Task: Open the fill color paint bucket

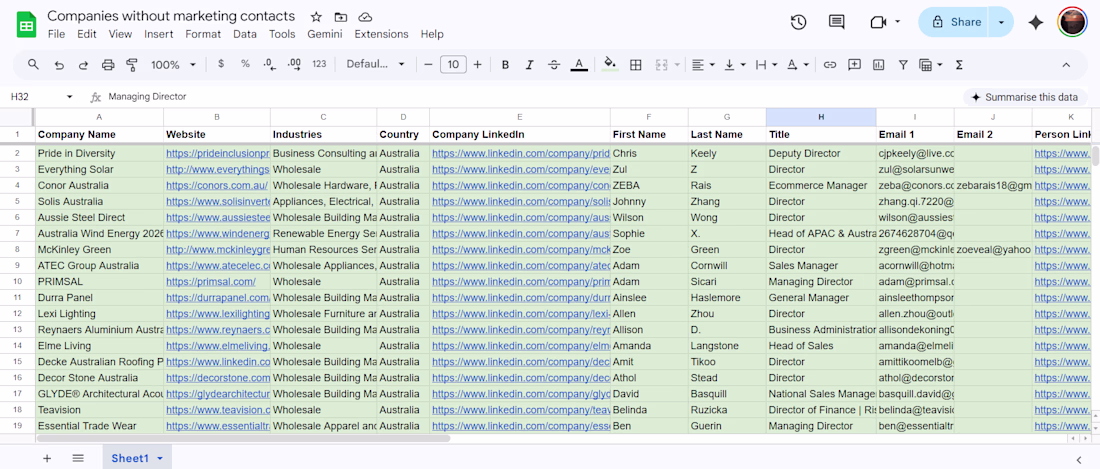Action: coord(610,64)
